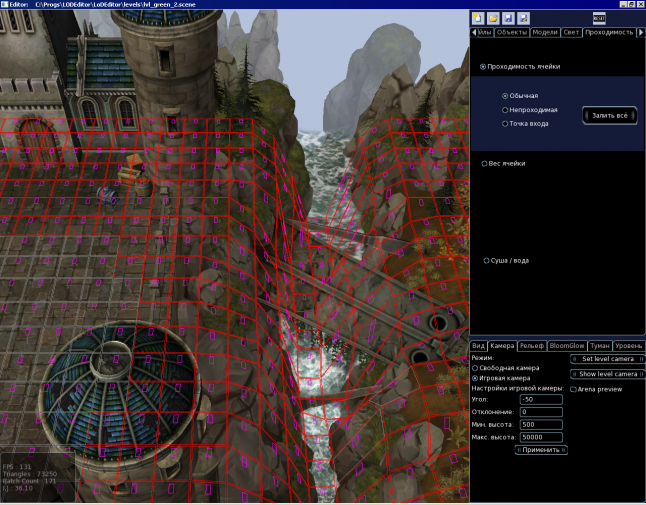The image size is (646, 505).
Task: Expand the Вес ячейки section
Action: [485, 162]
